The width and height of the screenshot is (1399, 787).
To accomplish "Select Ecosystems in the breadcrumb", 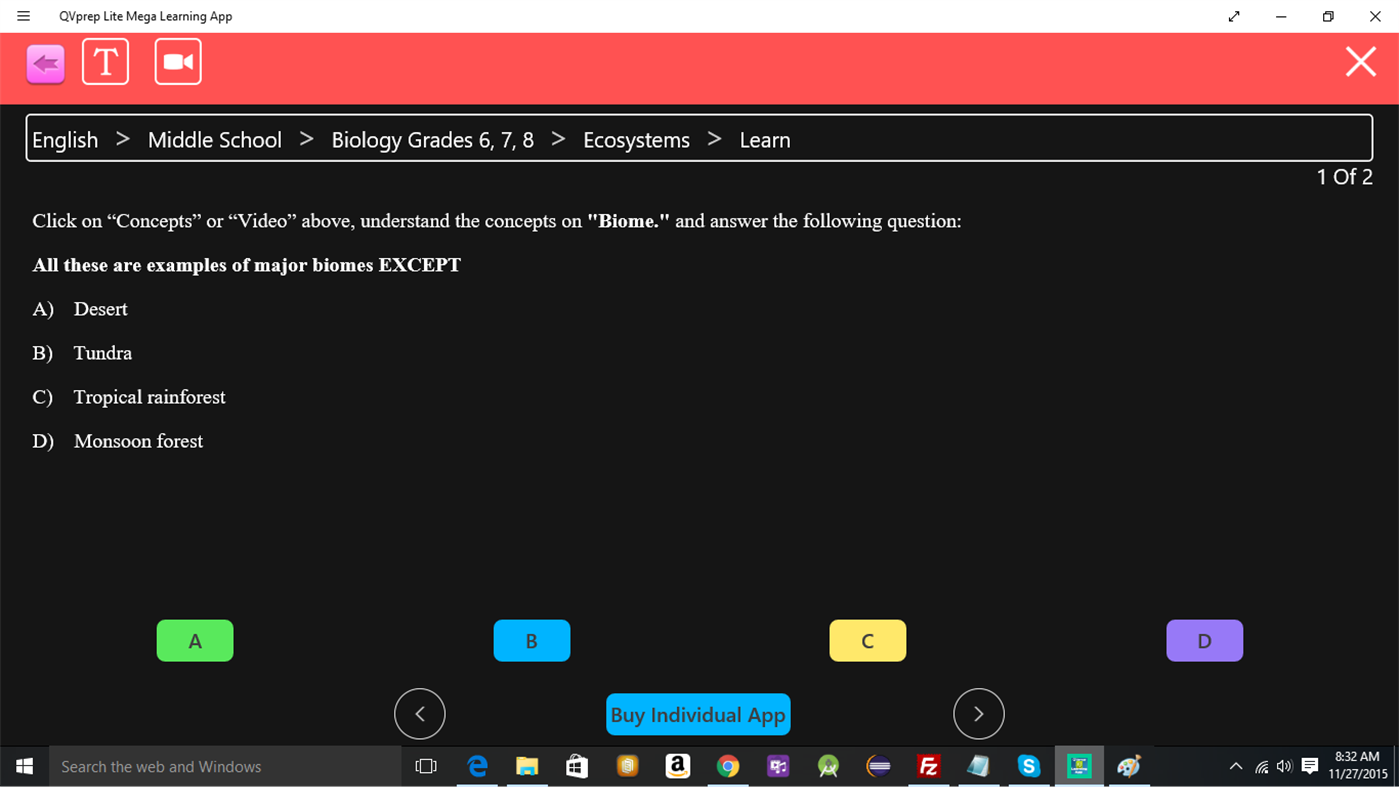I will click(636, 139).
